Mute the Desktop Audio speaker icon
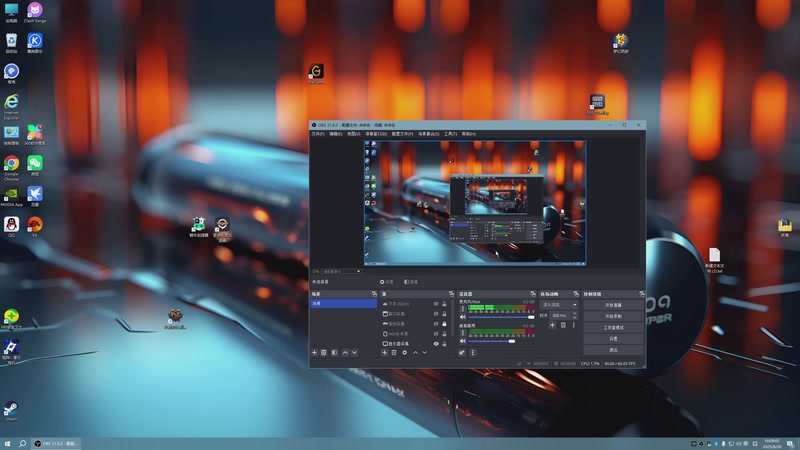Image resolution: width=800 pixels, height=450 pixels. click(x=463, y=341)
